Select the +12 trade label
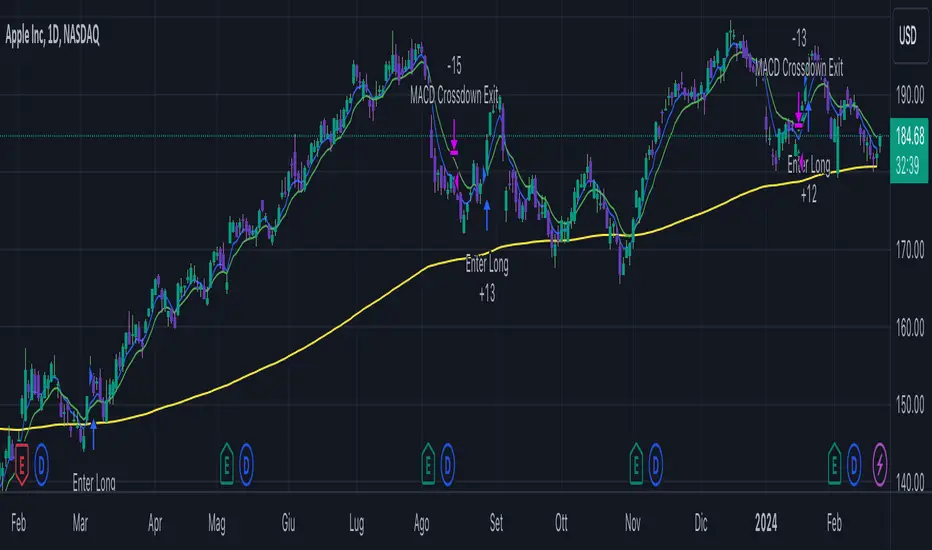This screenshot has width=932, height=550. click(808, 194)
